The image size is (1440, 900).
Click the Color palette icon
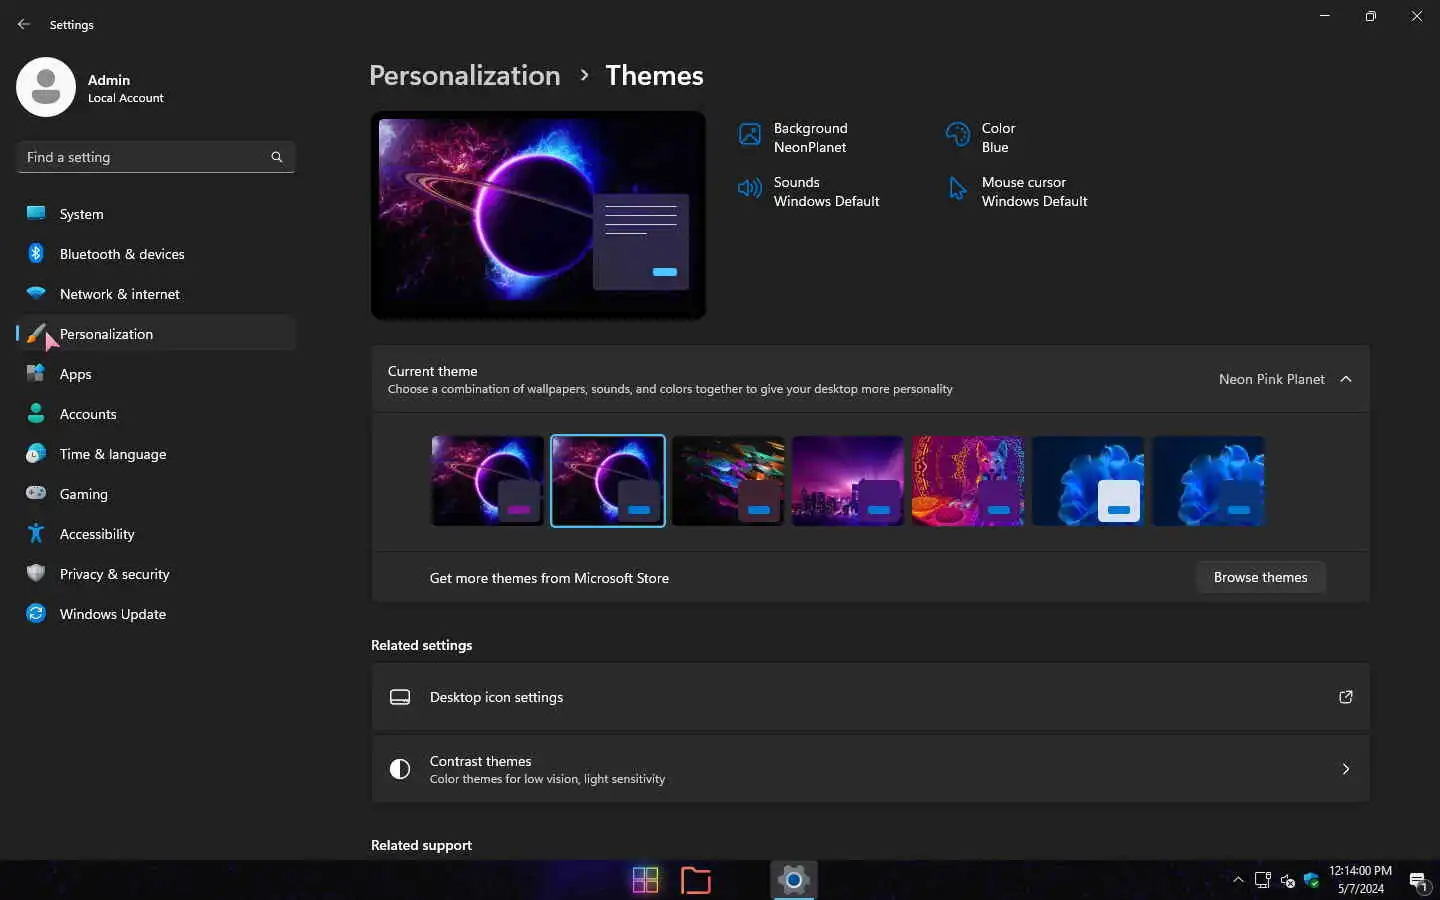(958, 134)
